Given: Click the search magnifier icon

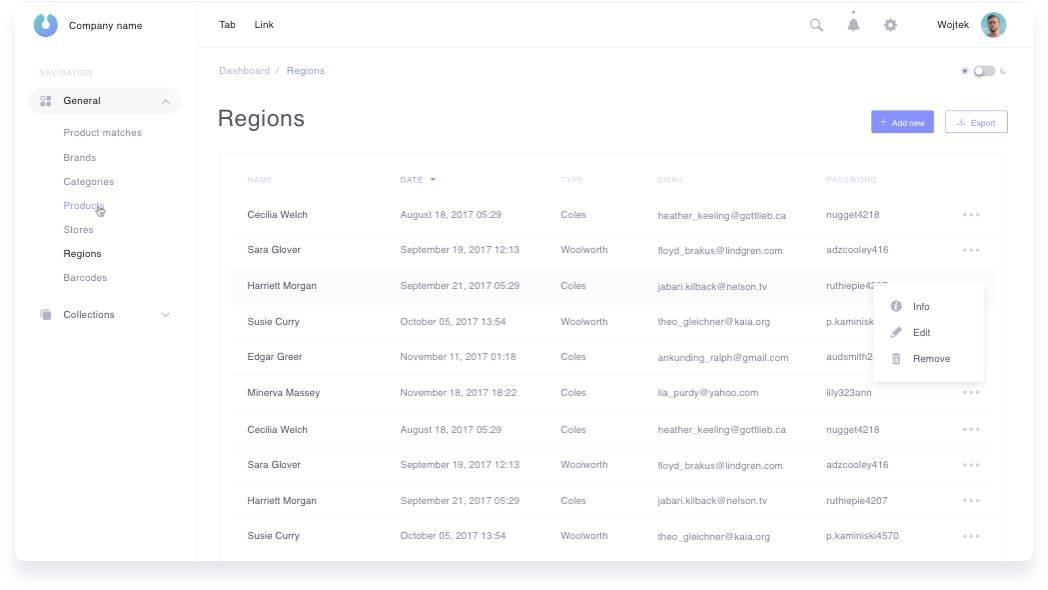Looking at the screenshot, I should pyautogui.click(x=816, y=25).
